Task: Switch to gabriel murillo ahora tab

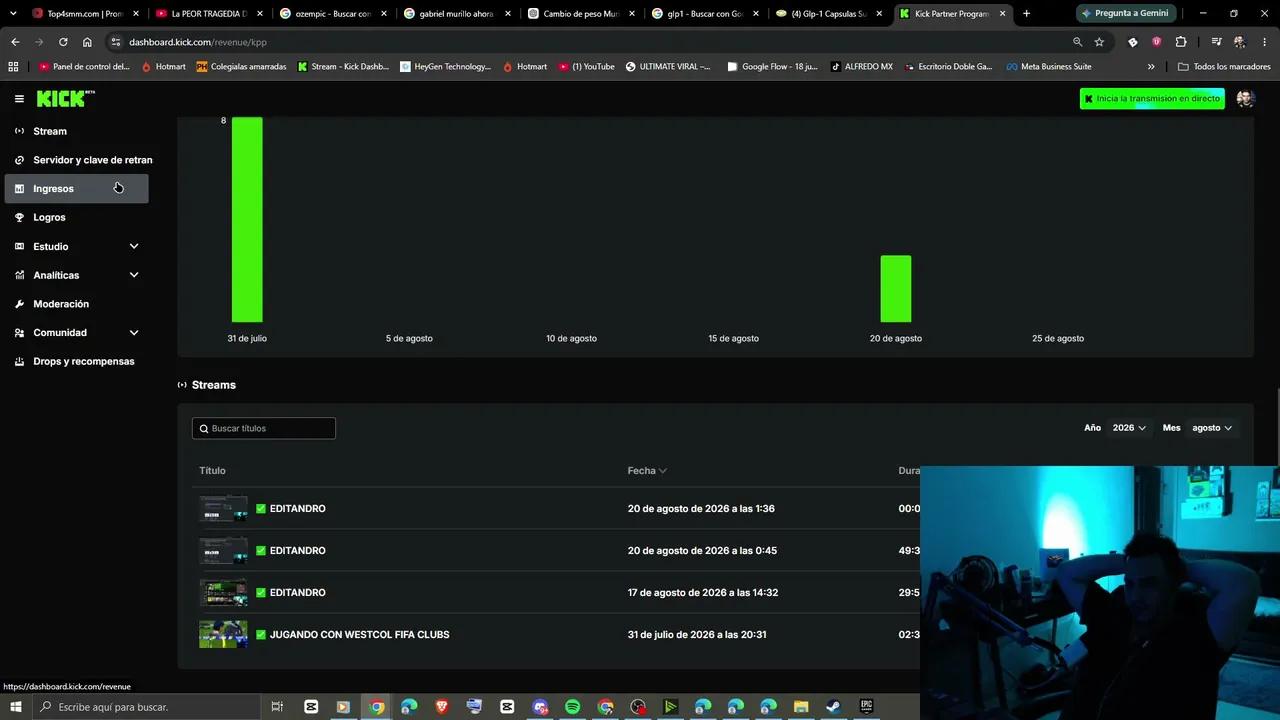Action: click(457, 14)
